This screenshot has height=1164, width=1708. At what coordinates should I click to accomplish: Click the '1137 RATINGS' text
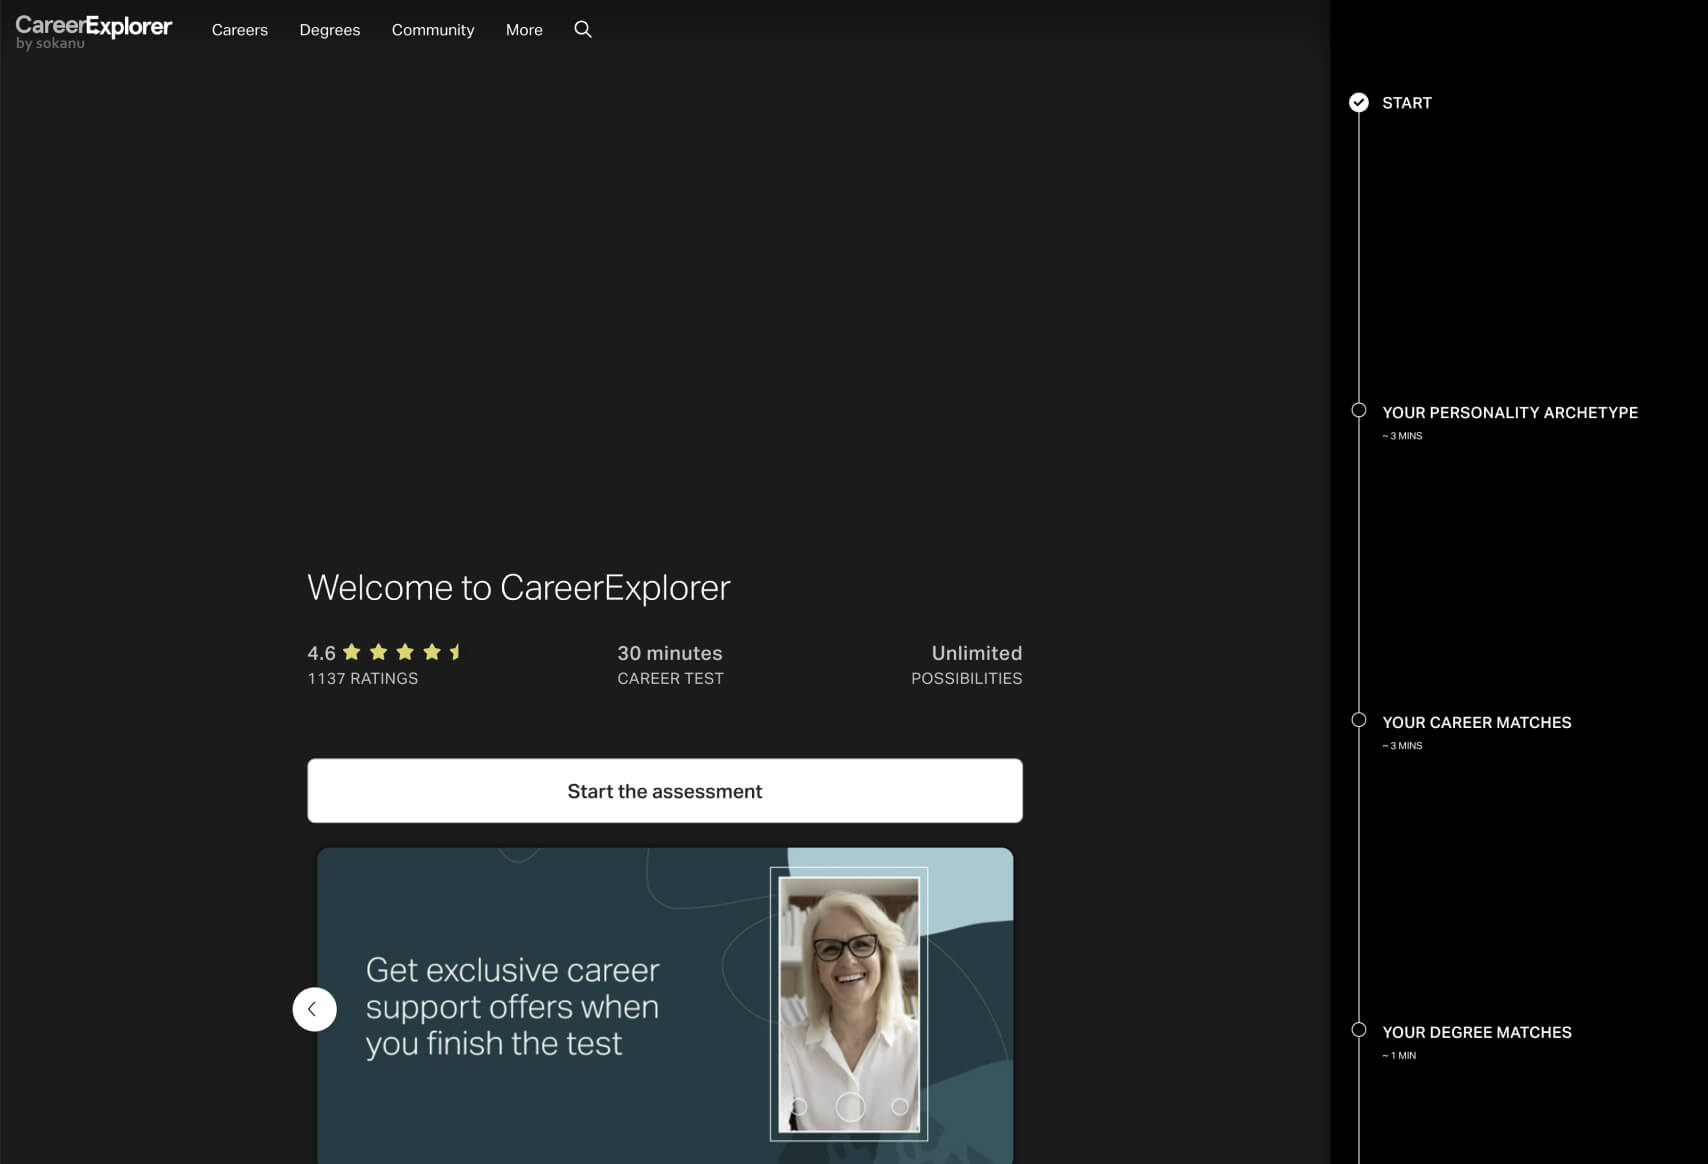click(363, 678)
